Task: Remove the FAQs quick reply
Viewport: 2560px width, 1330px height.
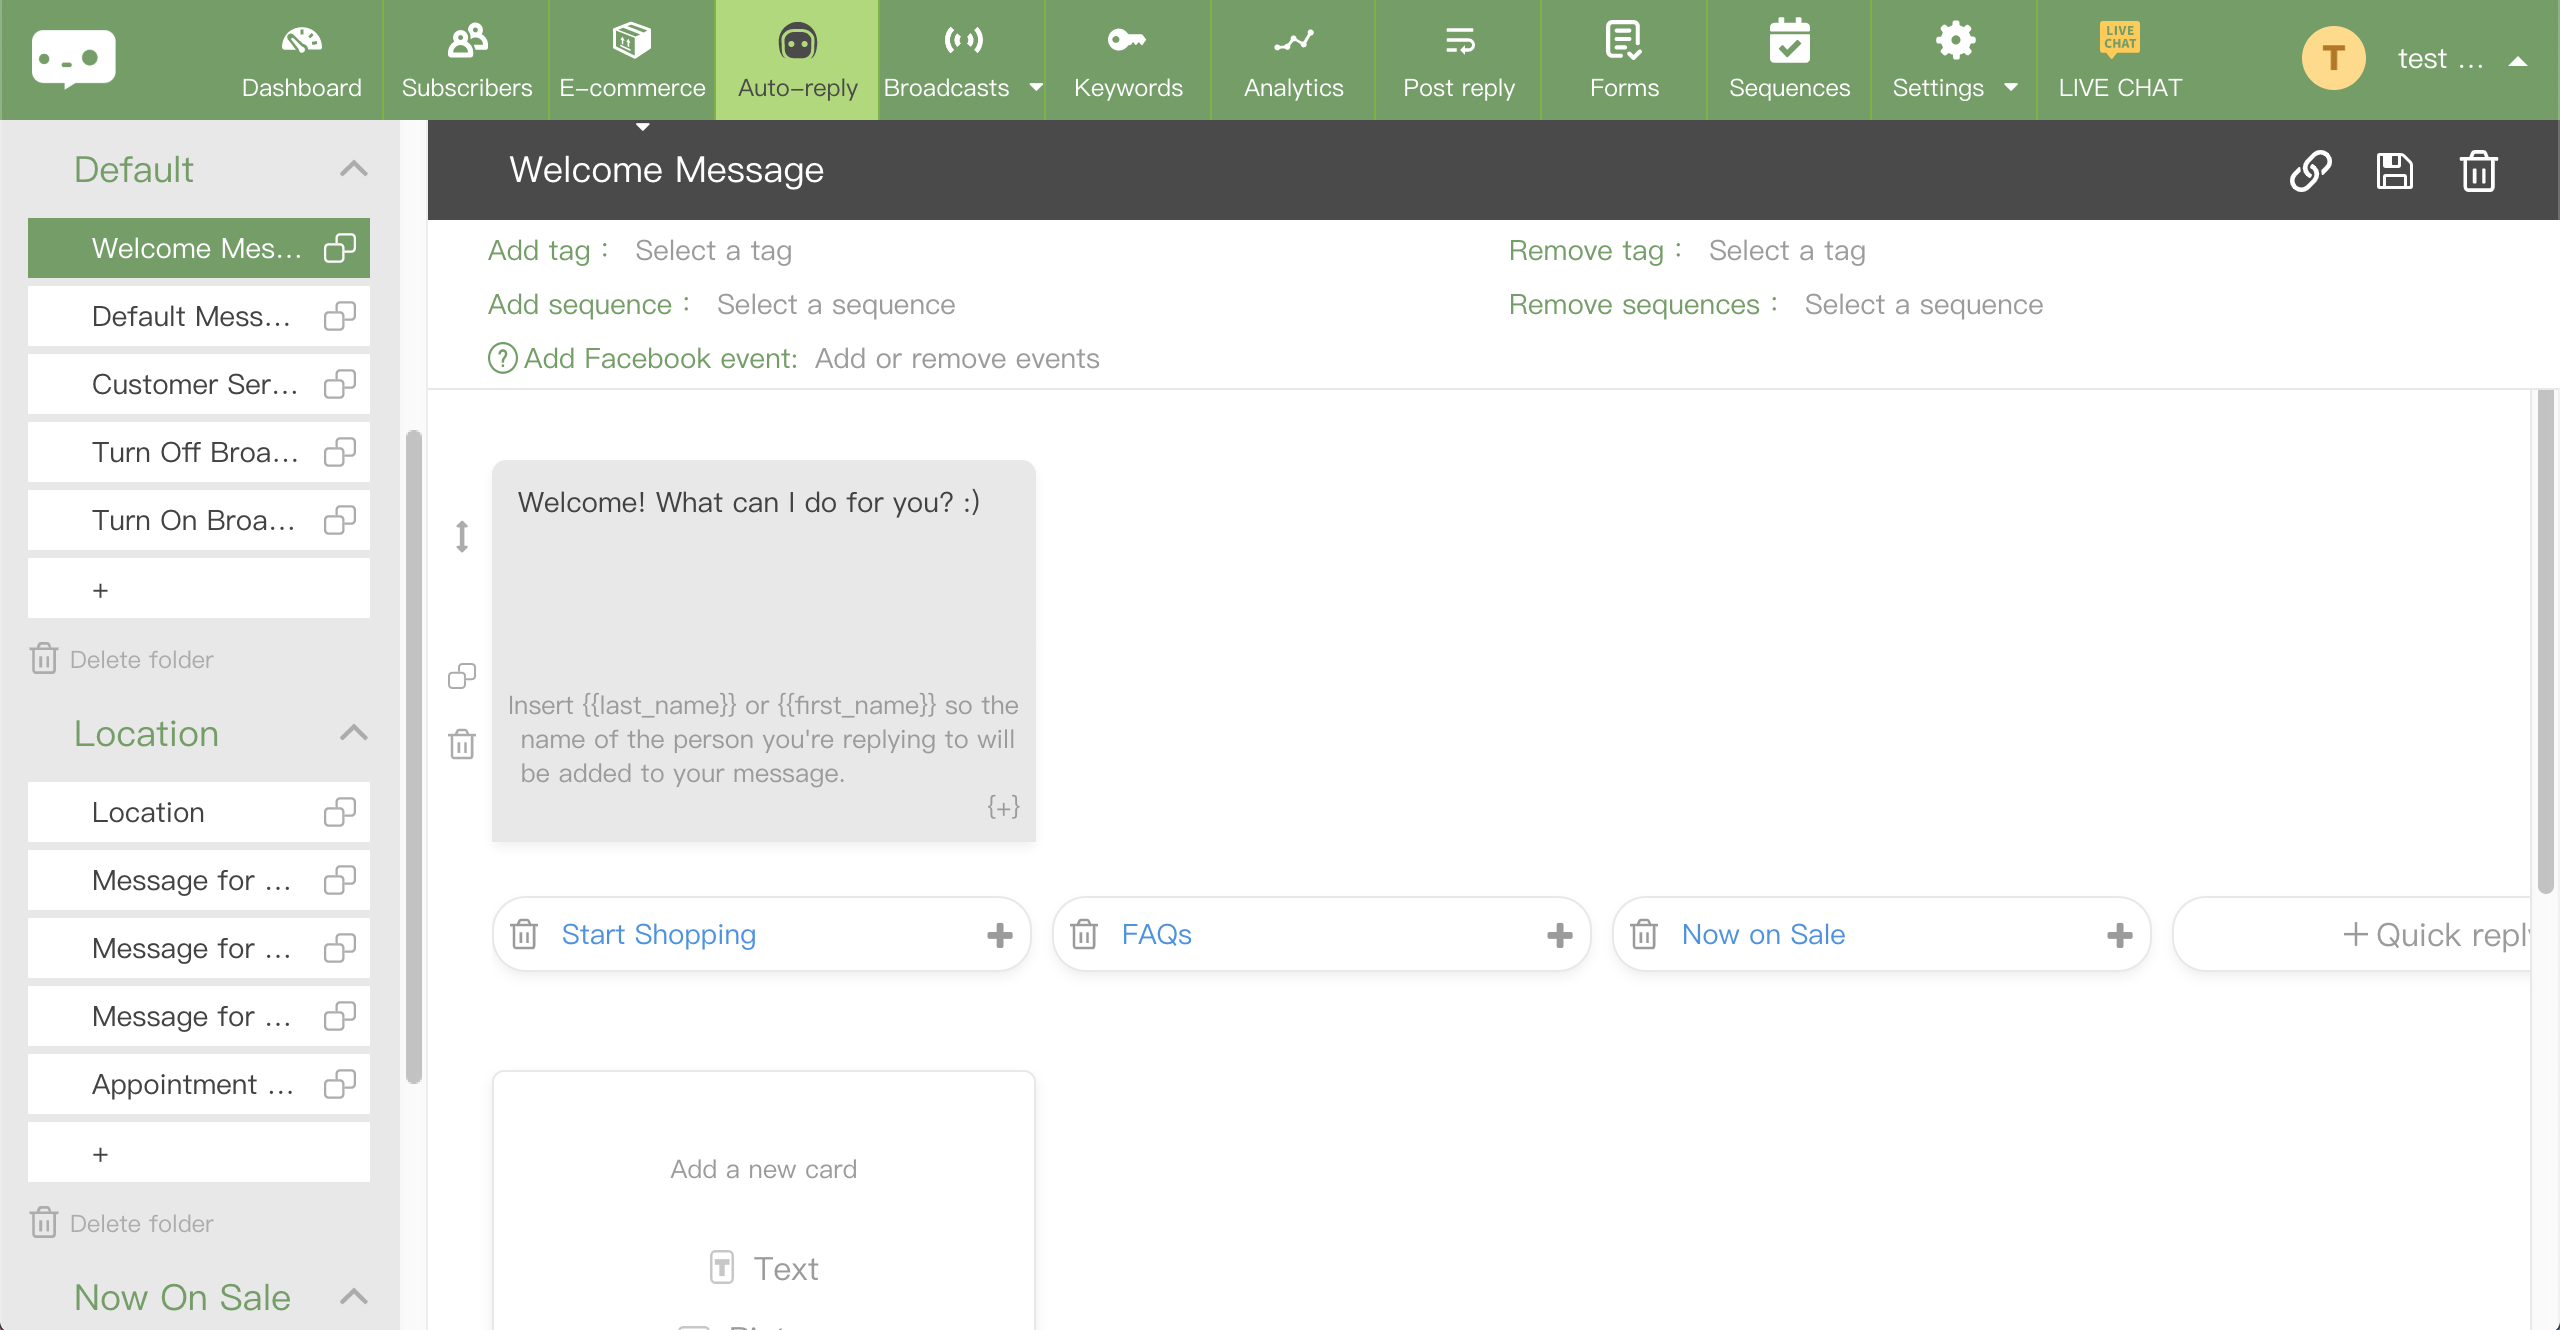Action: pos(1084,934)
